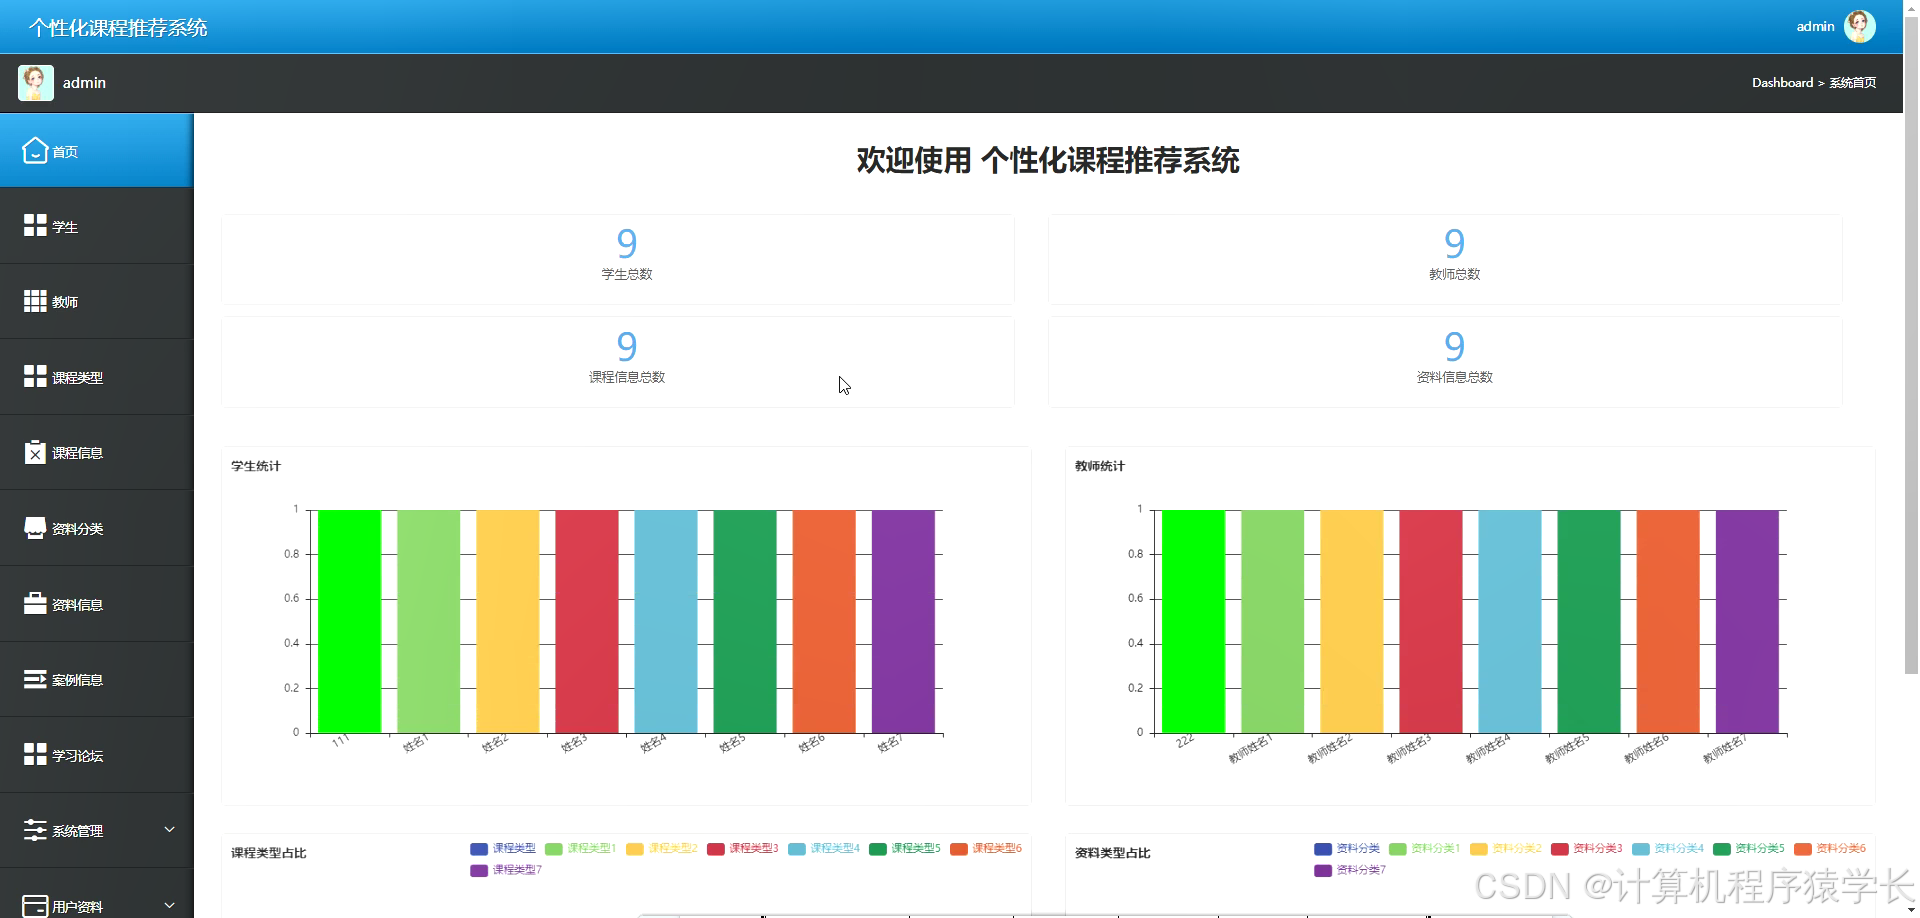1920x918 pixels.
Task: Click the light blue 教师姓名4 bar
Action: pos(1510,621)
